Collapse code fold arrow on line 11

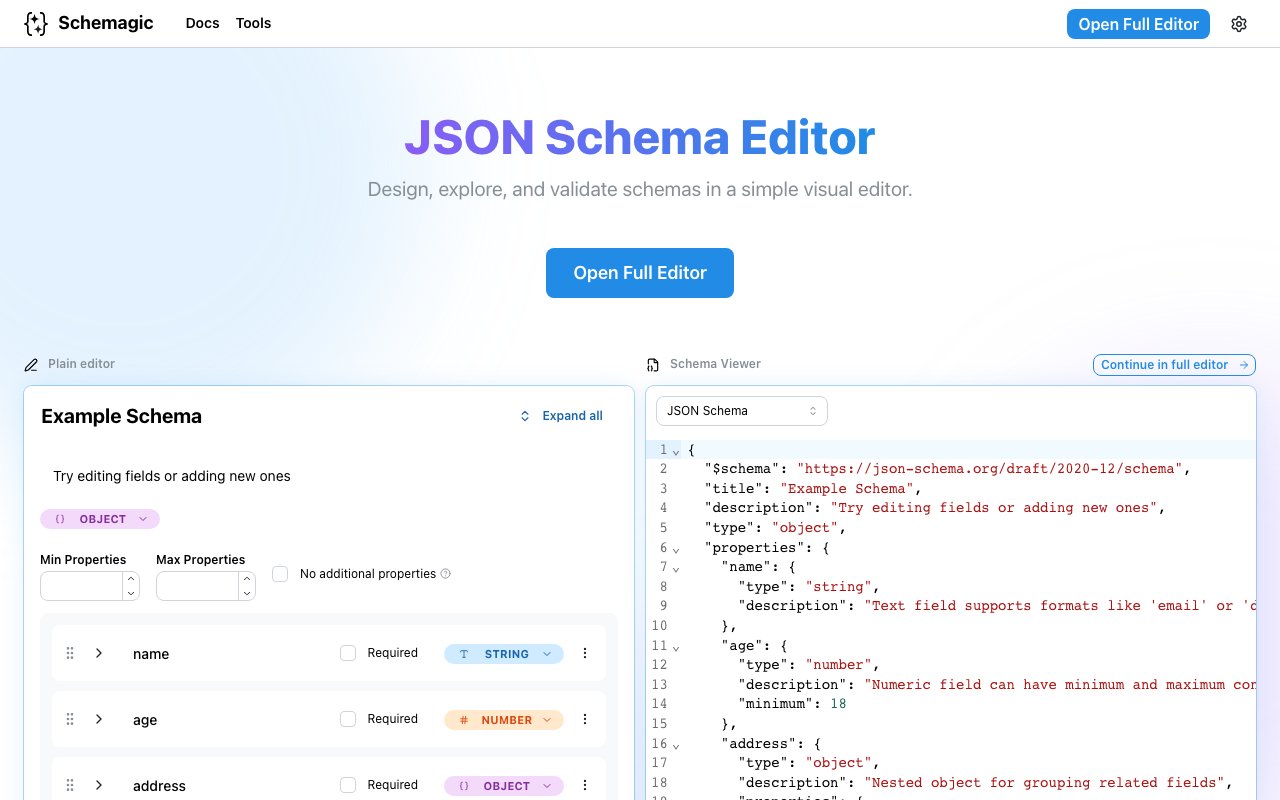tap(676, 648)
